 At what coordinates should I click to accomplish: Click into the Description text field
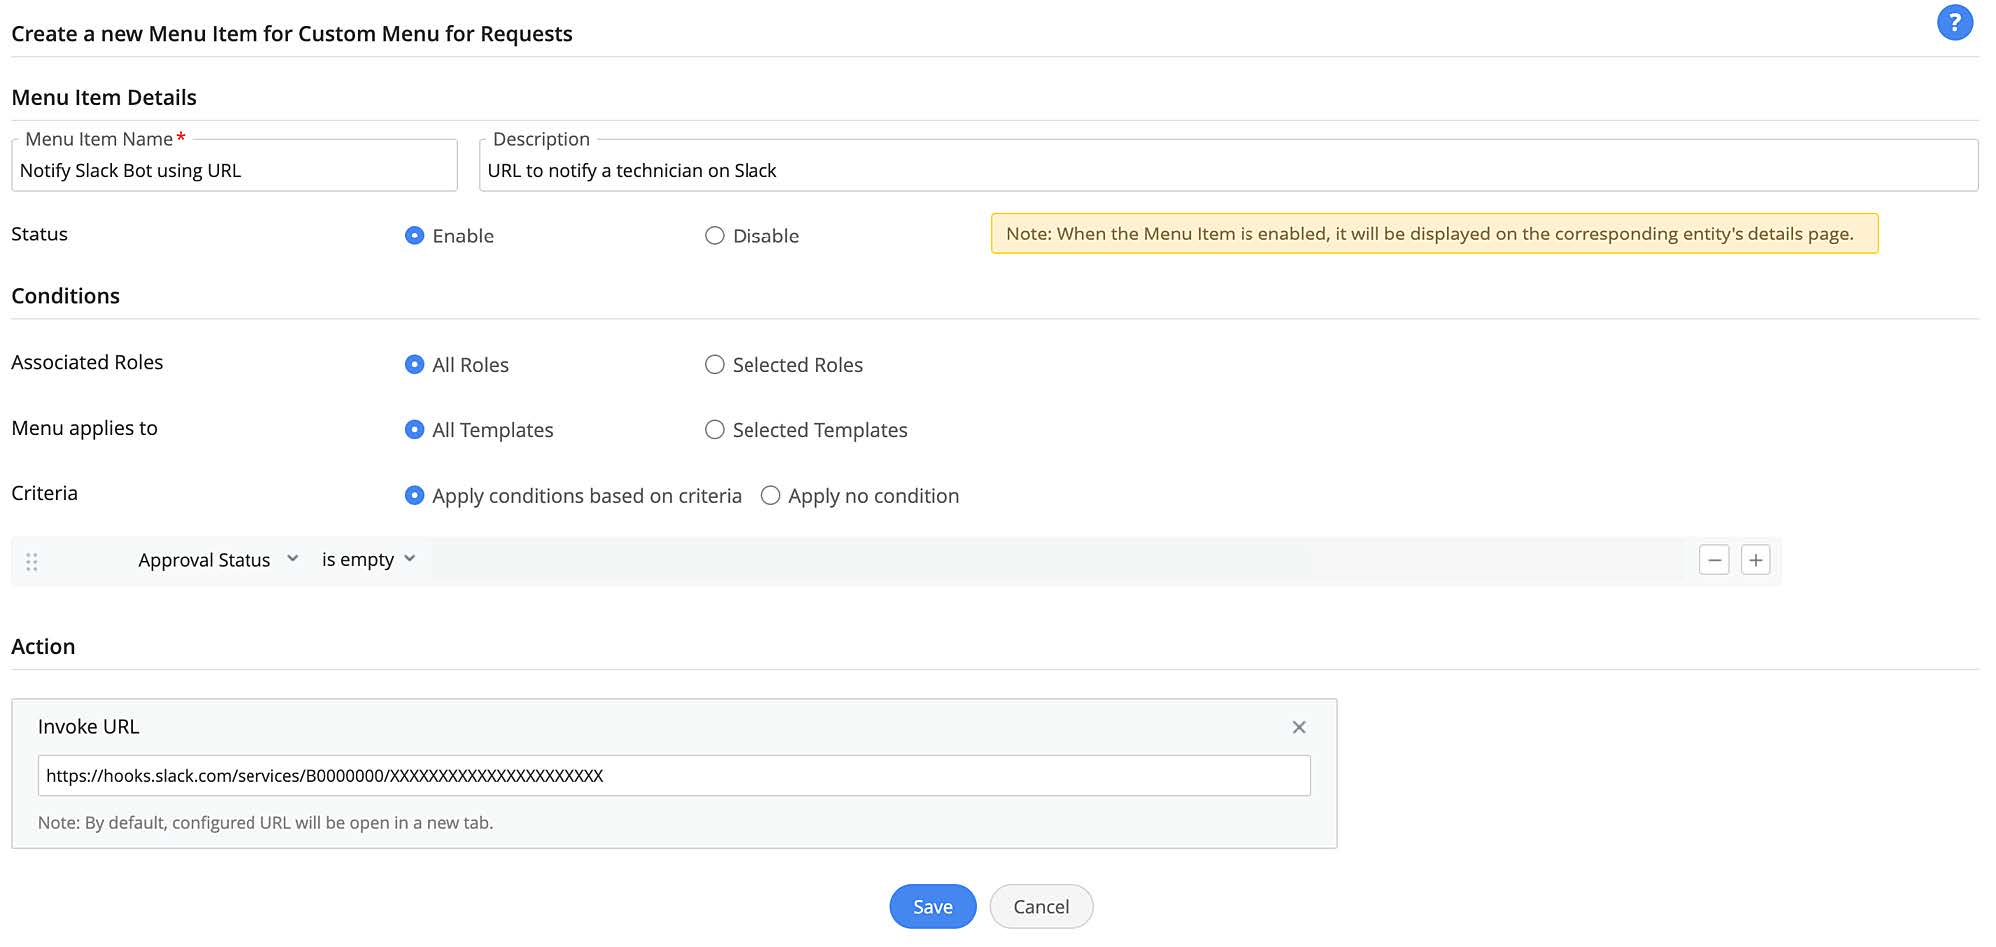[x=1227, y=171]
